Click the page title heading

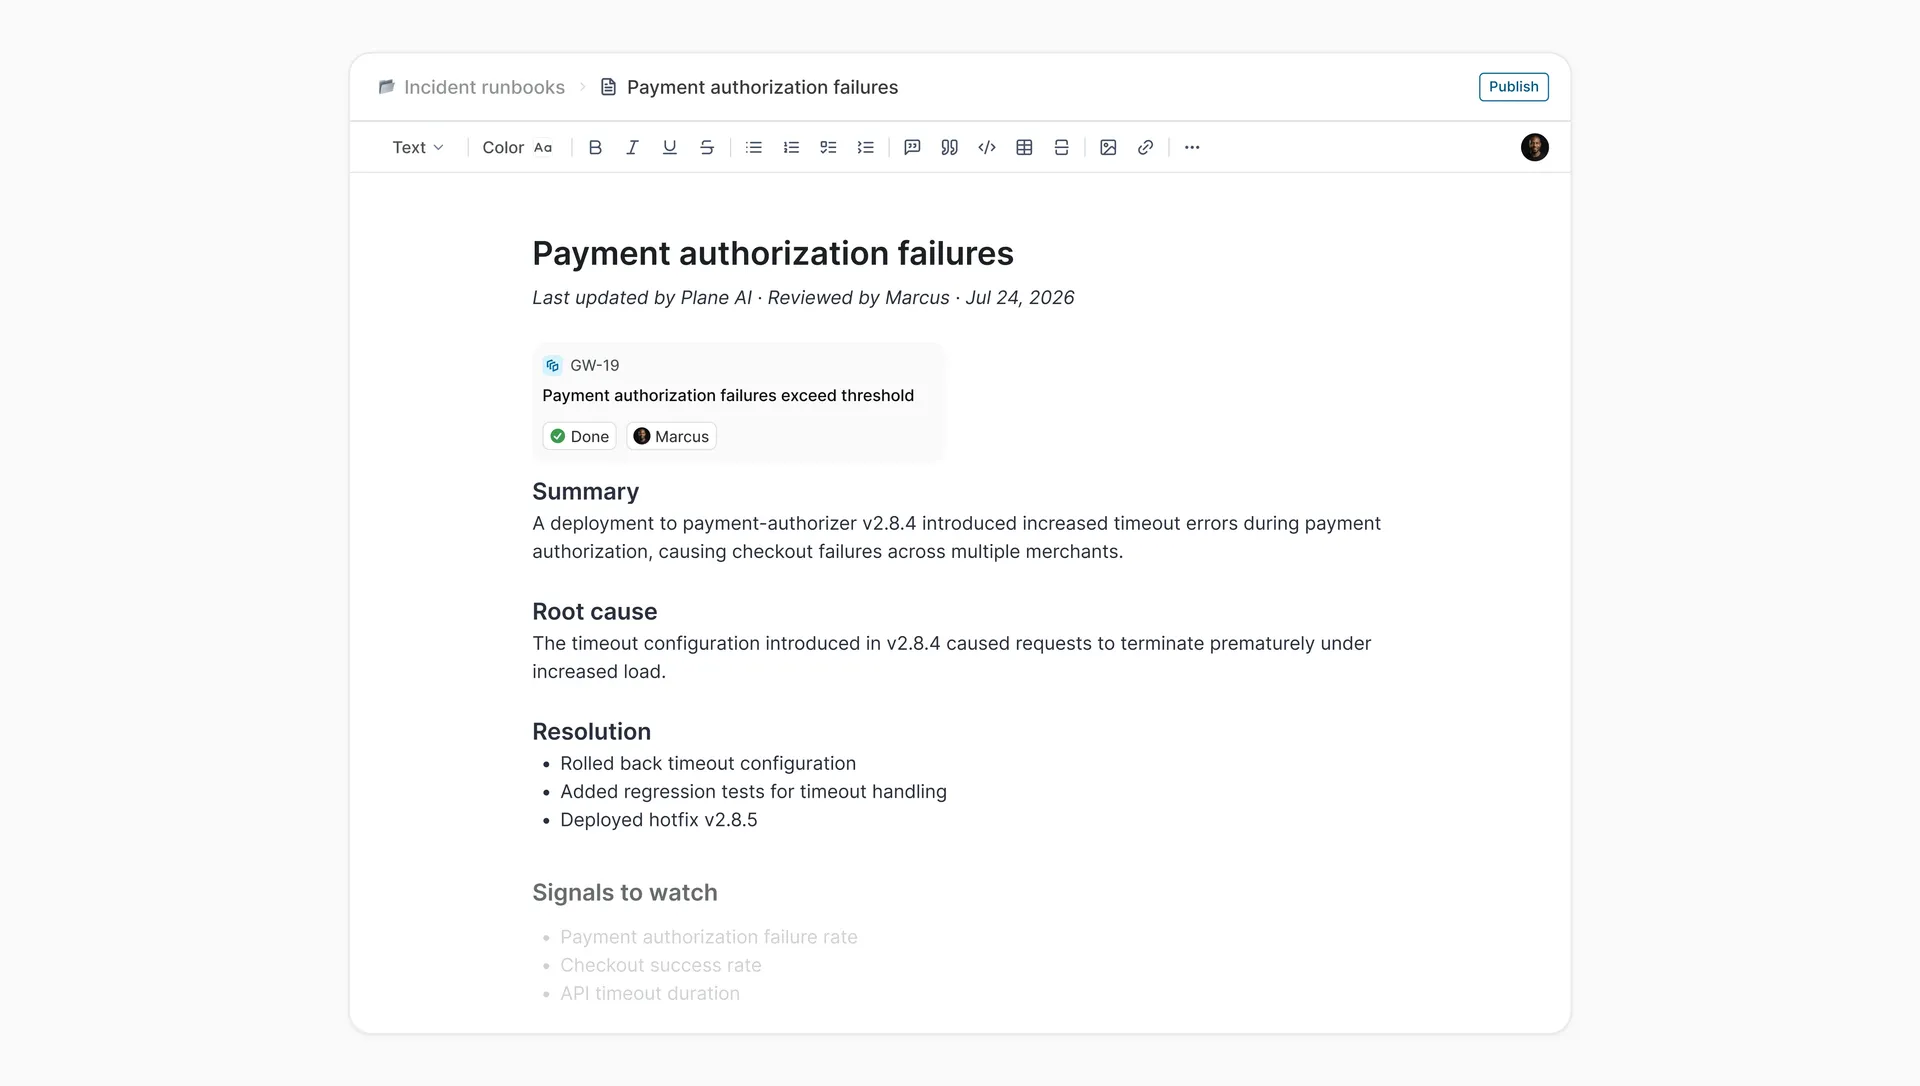point(772,253)
